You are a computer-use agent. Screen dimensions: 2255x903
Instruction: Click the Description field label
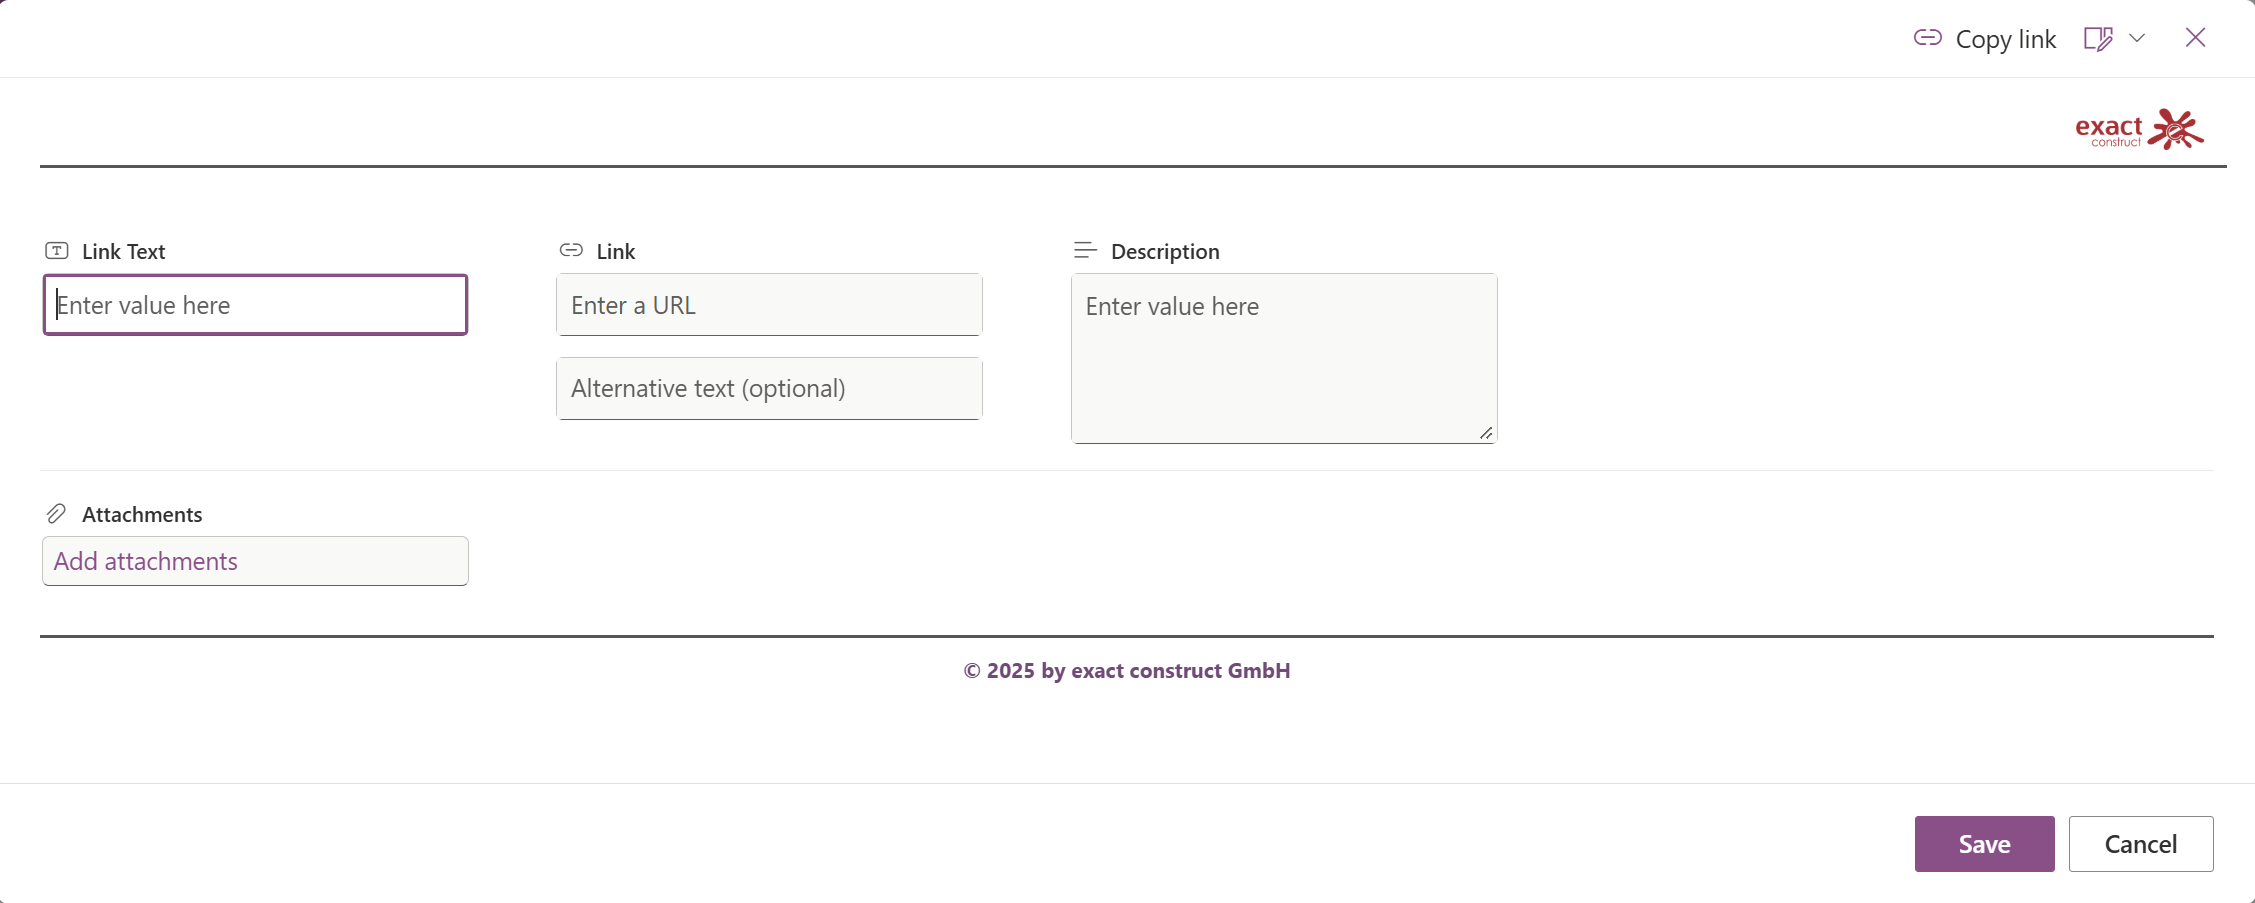(x=1165, y=252)
